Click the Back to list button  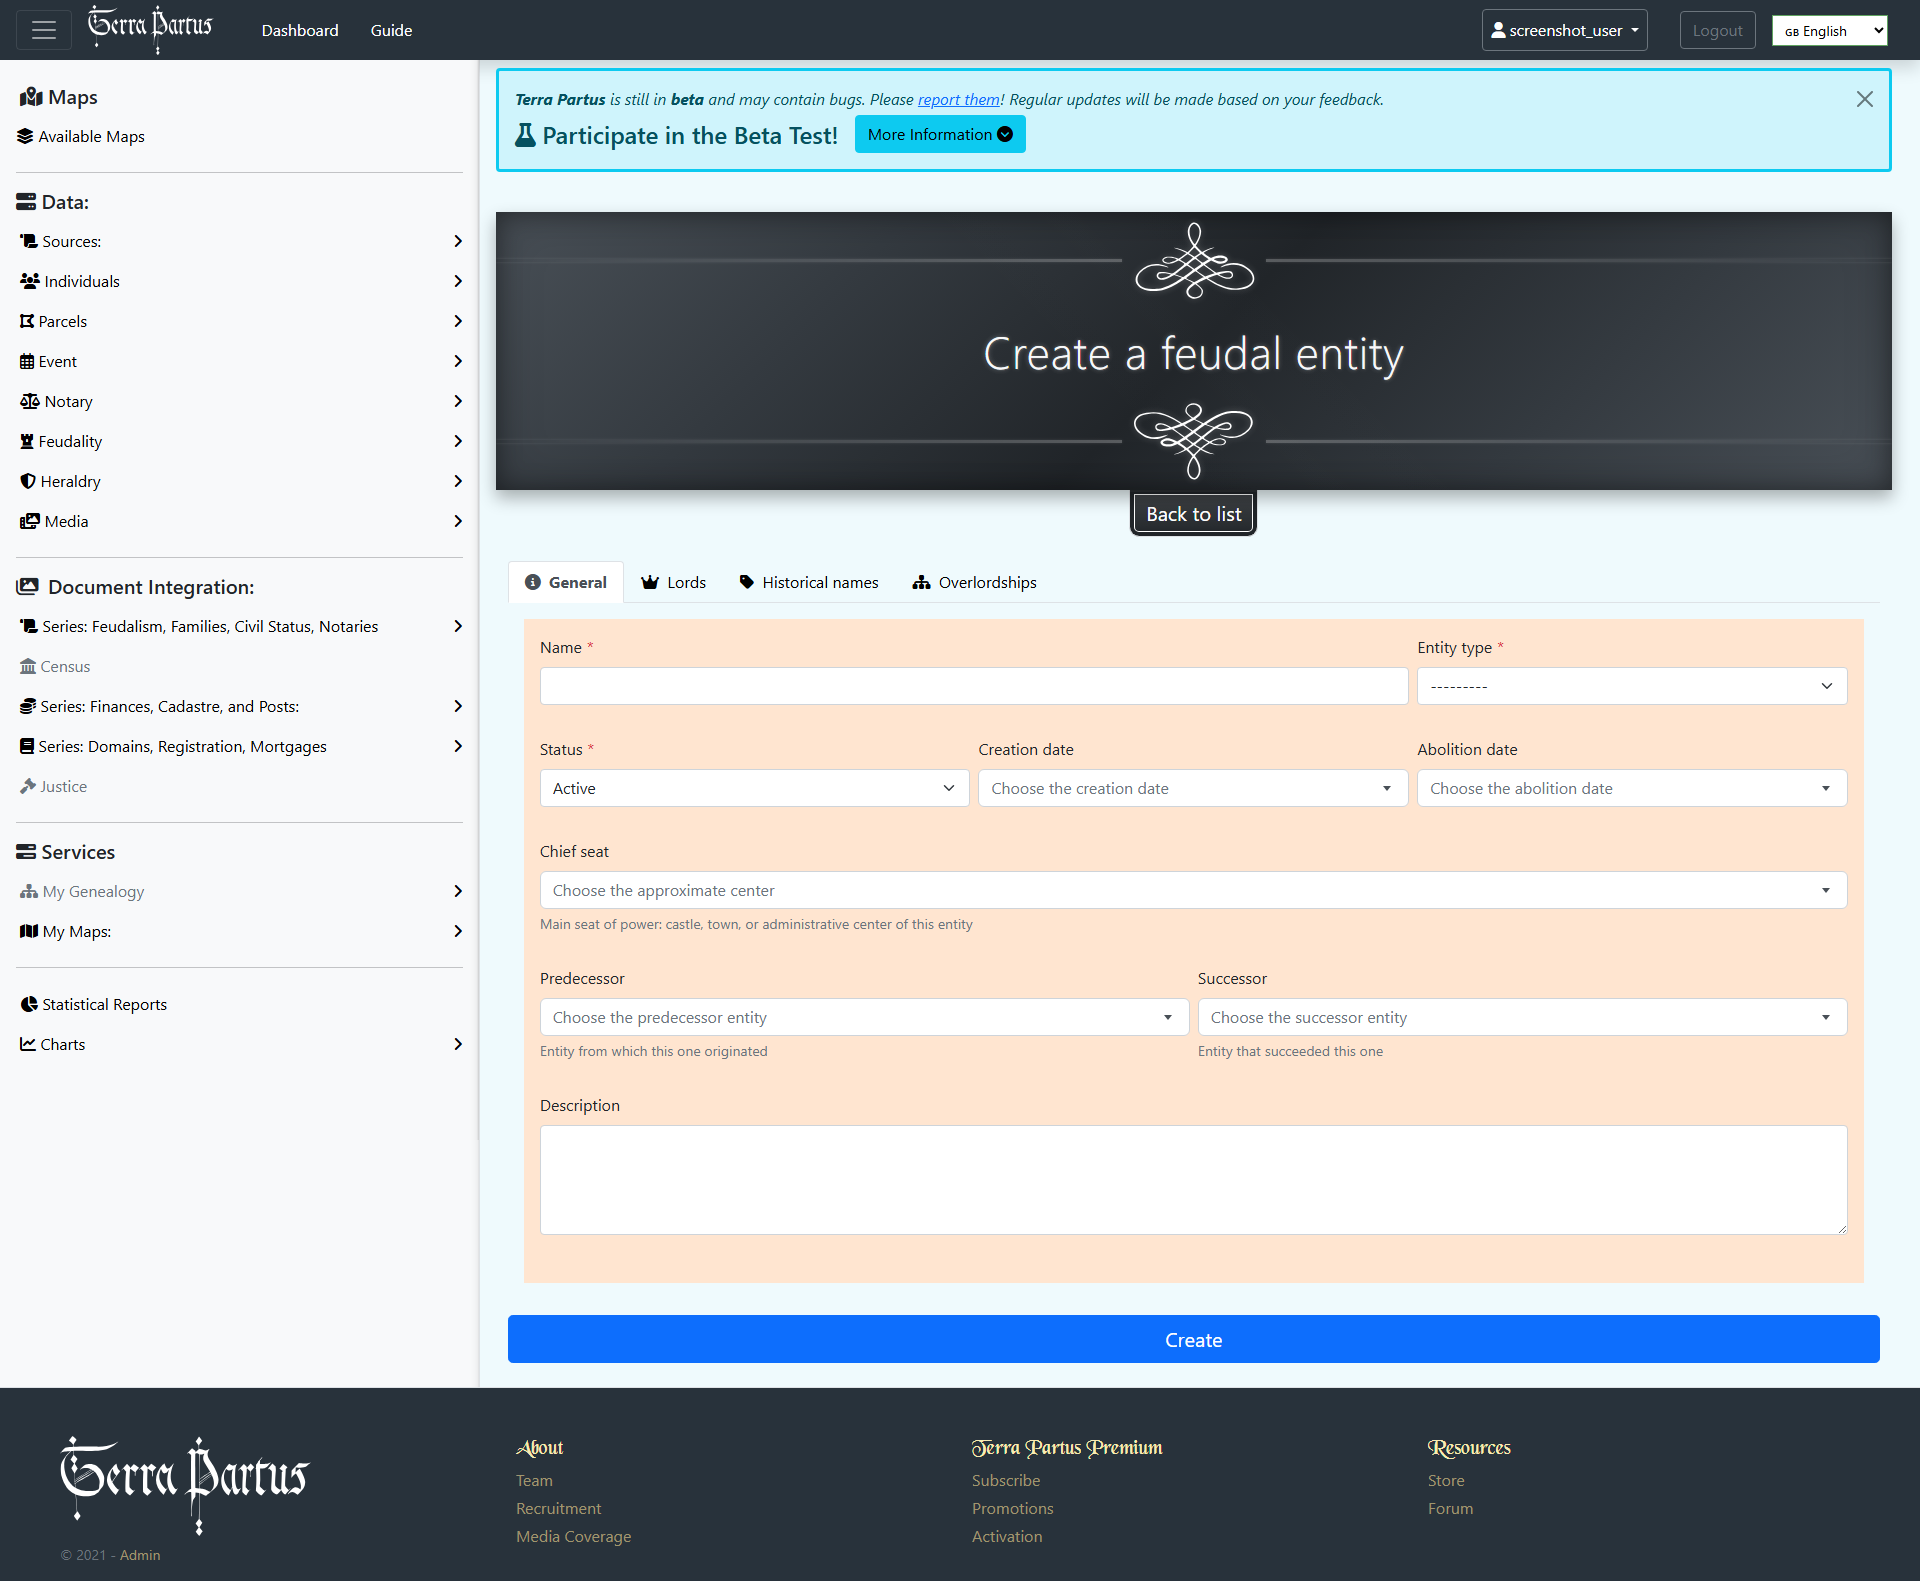coord(1193,514)
